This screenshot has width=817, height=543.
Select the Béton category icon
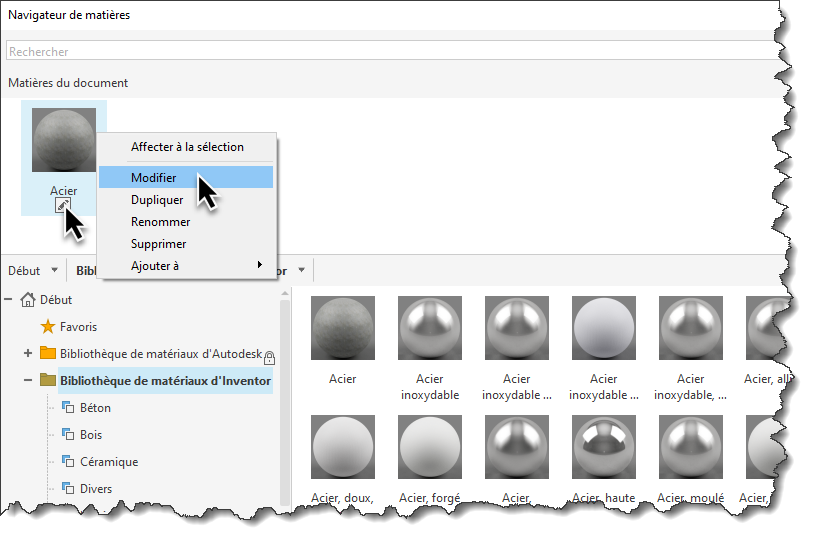[x=68, y=408]
